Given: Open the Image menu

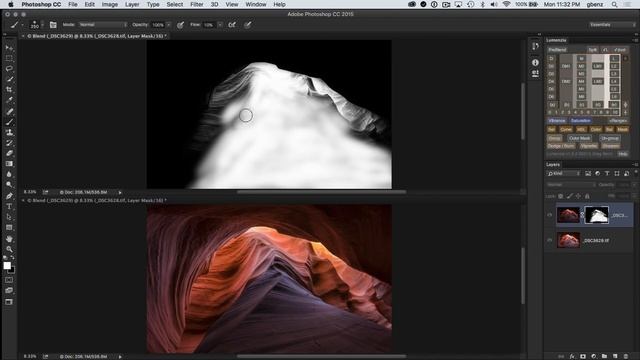Looking at the screenshot, I should pos(109,4).
